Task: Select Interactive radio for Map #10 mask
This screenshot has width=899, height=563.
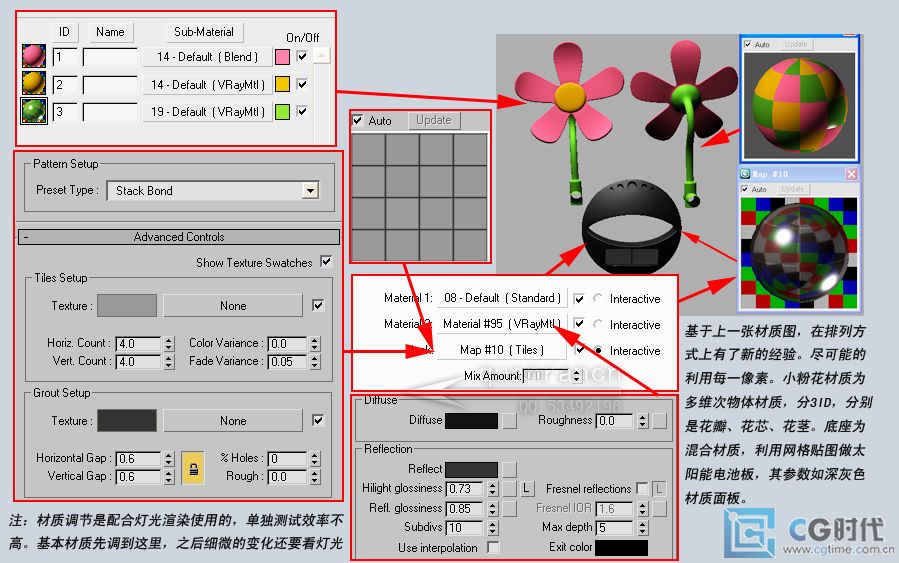Action: (x=598, y=350)
